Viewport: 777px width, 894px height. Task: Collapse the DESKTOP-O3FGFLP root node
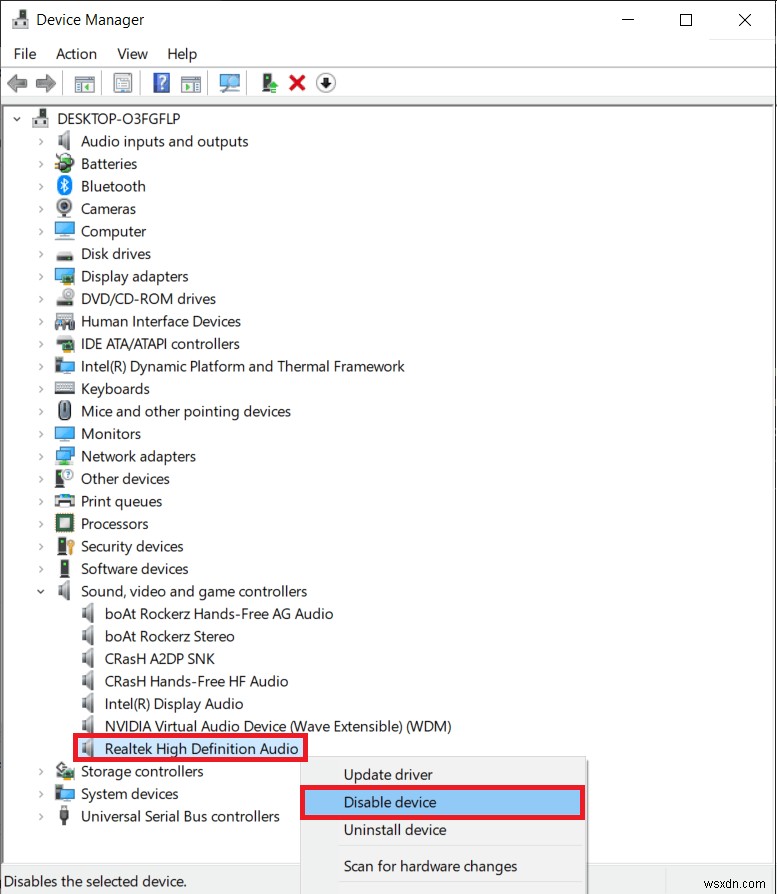click(17, 119)
